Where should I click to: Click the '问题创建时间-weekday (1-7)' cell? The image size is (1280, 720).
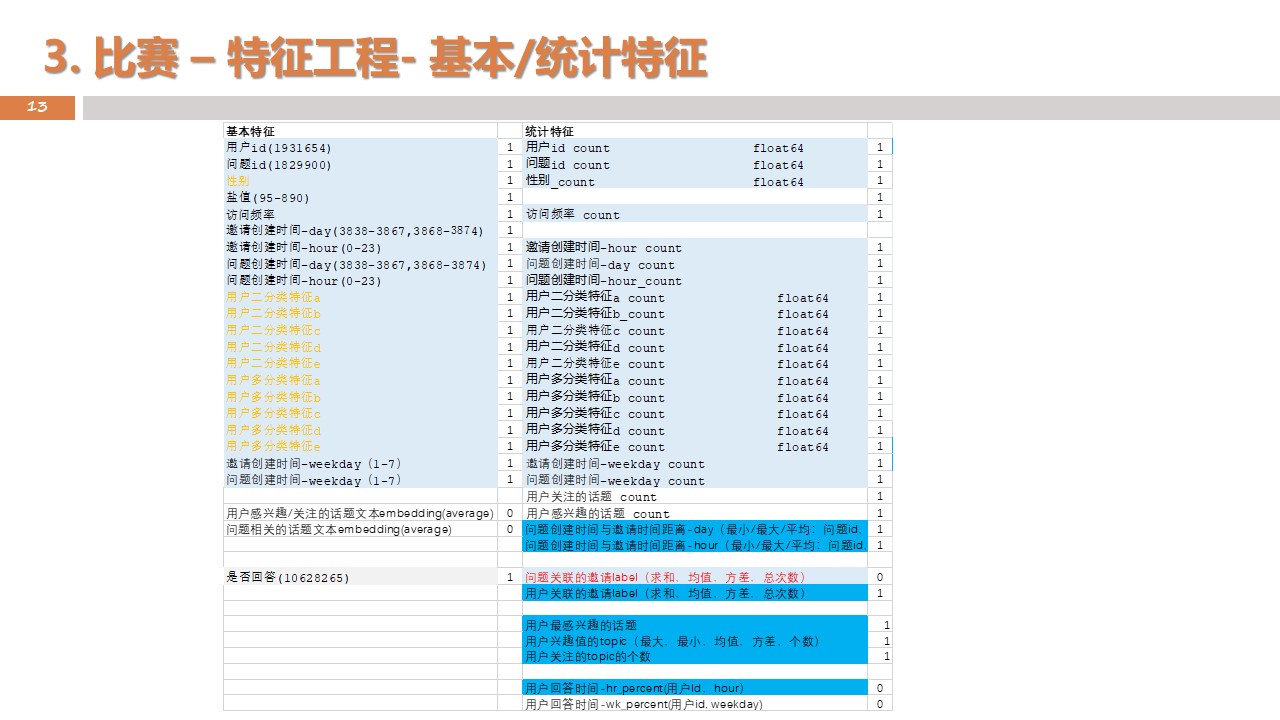[x=360, y=480]
